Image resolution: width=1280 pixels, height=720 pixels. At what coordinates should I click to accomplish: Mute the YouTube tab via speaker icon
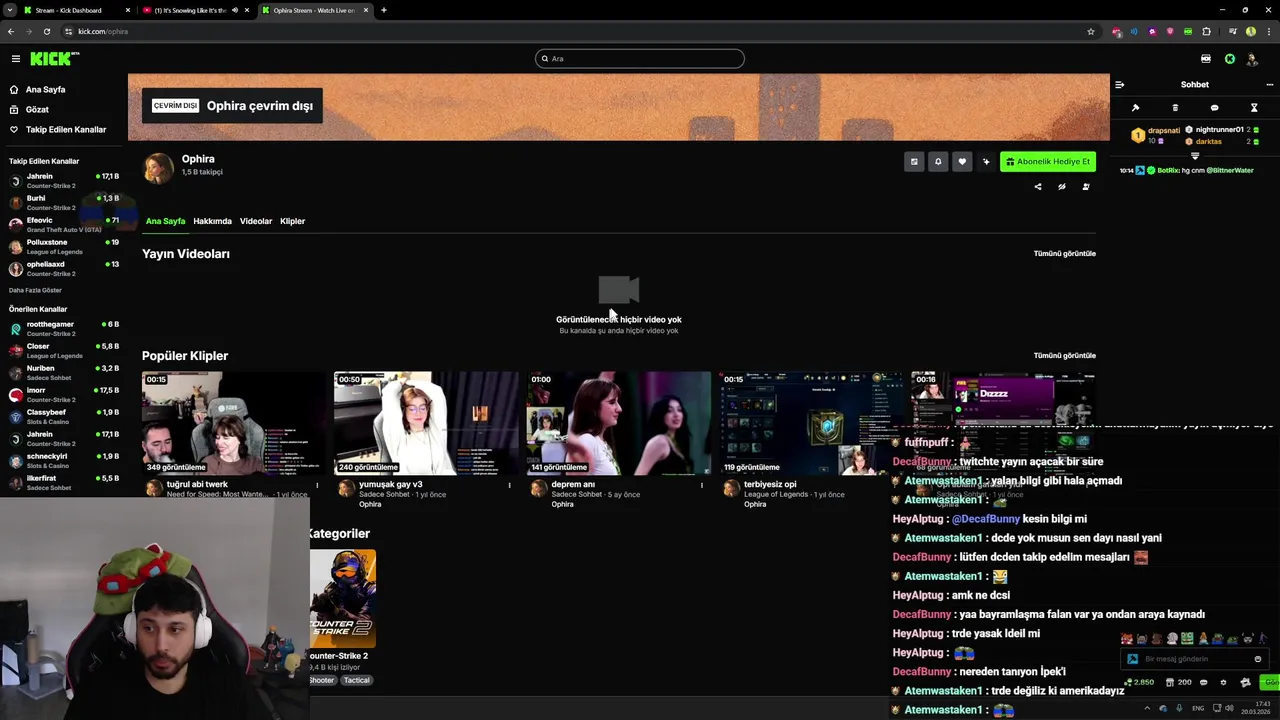(x=235, y=10)
